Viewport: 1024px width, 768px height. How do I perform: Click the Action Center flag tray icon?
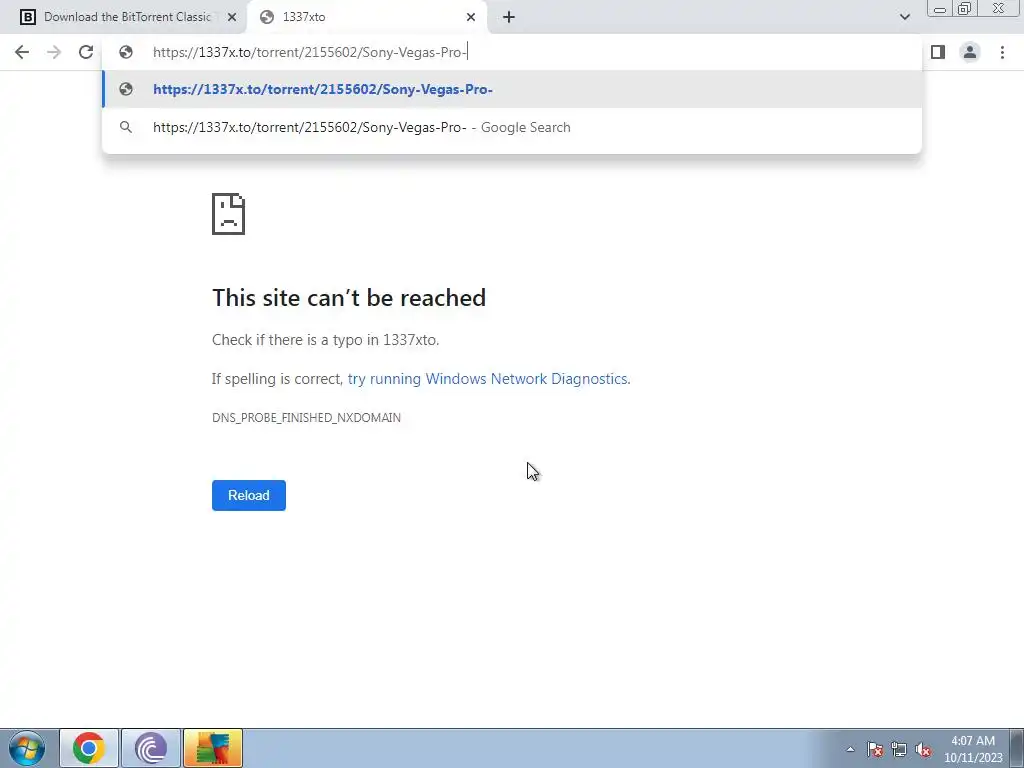tap(875, 750)
